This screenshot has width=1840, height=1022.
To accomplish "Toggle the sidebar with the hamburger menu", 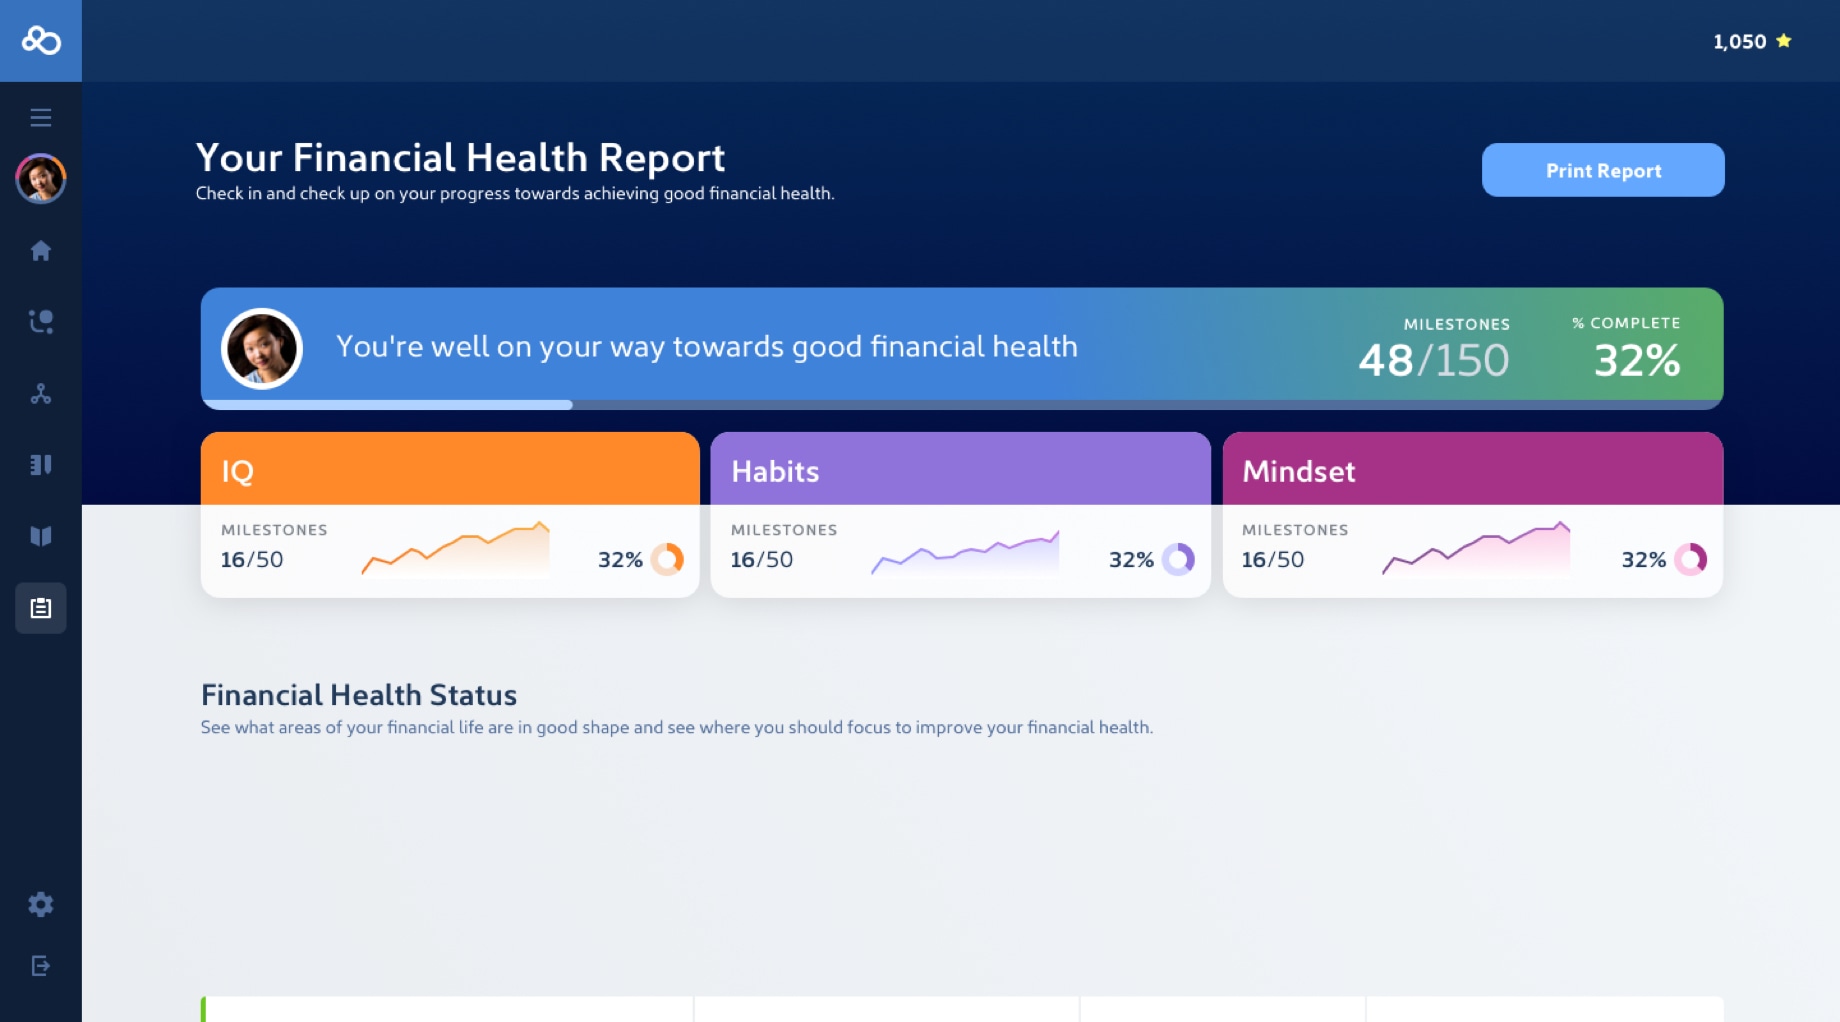I will point(40,117).
